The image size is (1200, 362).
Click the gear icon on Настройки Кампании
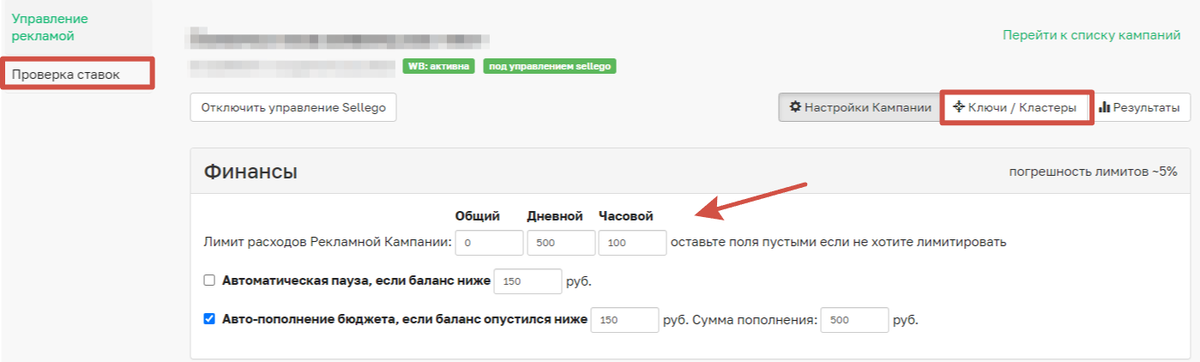(x=796, y=107)
